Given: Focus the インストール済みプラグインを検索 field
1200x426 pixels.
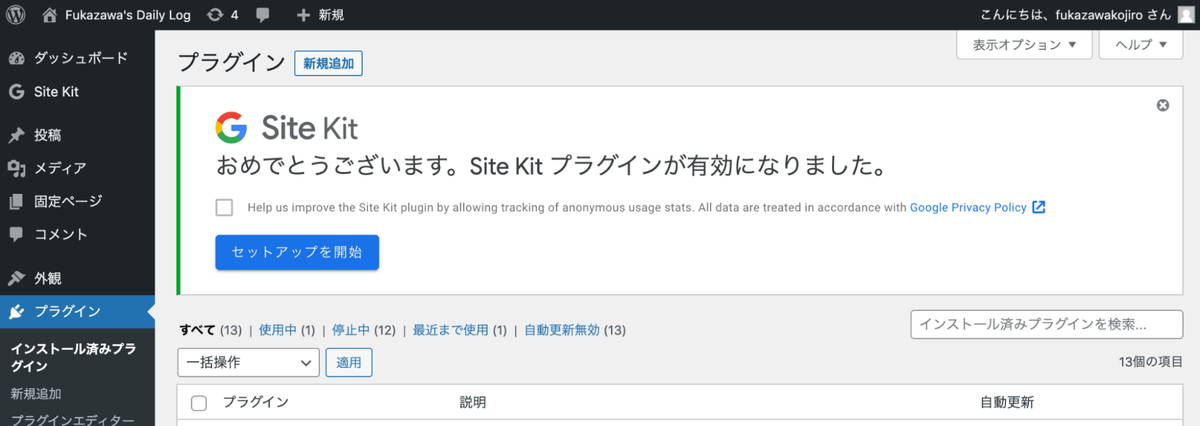Looking at the screenshot, I should pyautogui.click(x=1047, y=324).
